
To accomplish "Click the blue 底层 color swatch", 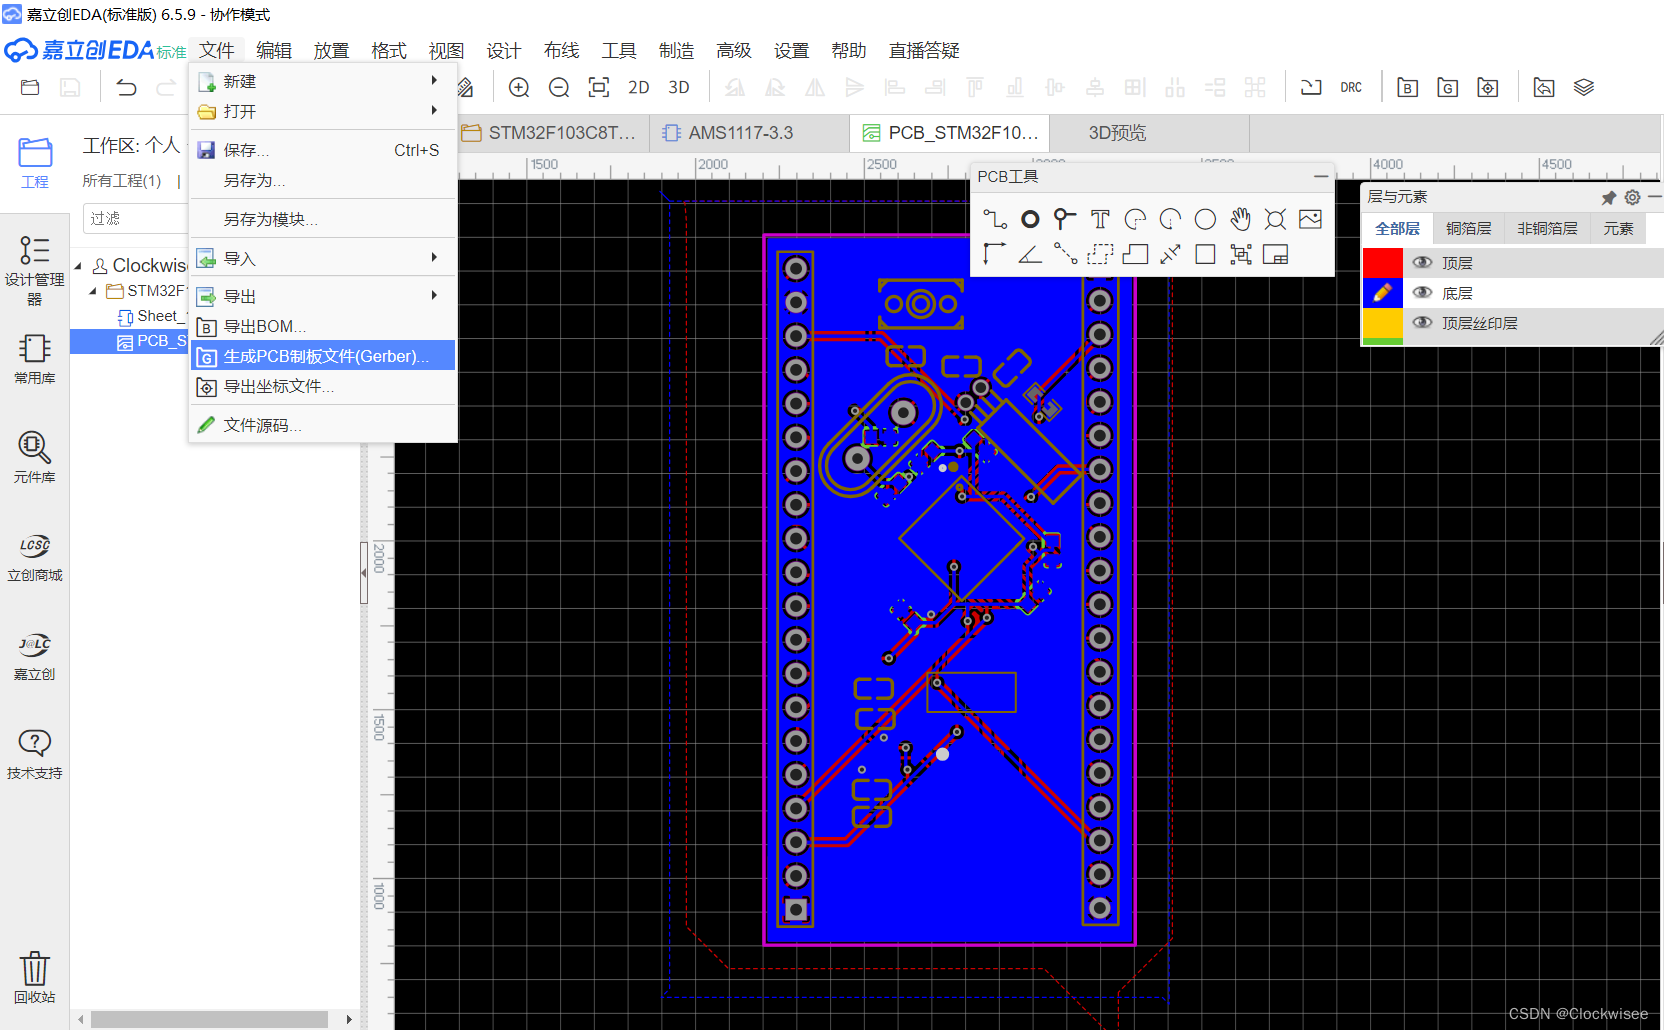I will [1383, 293].
